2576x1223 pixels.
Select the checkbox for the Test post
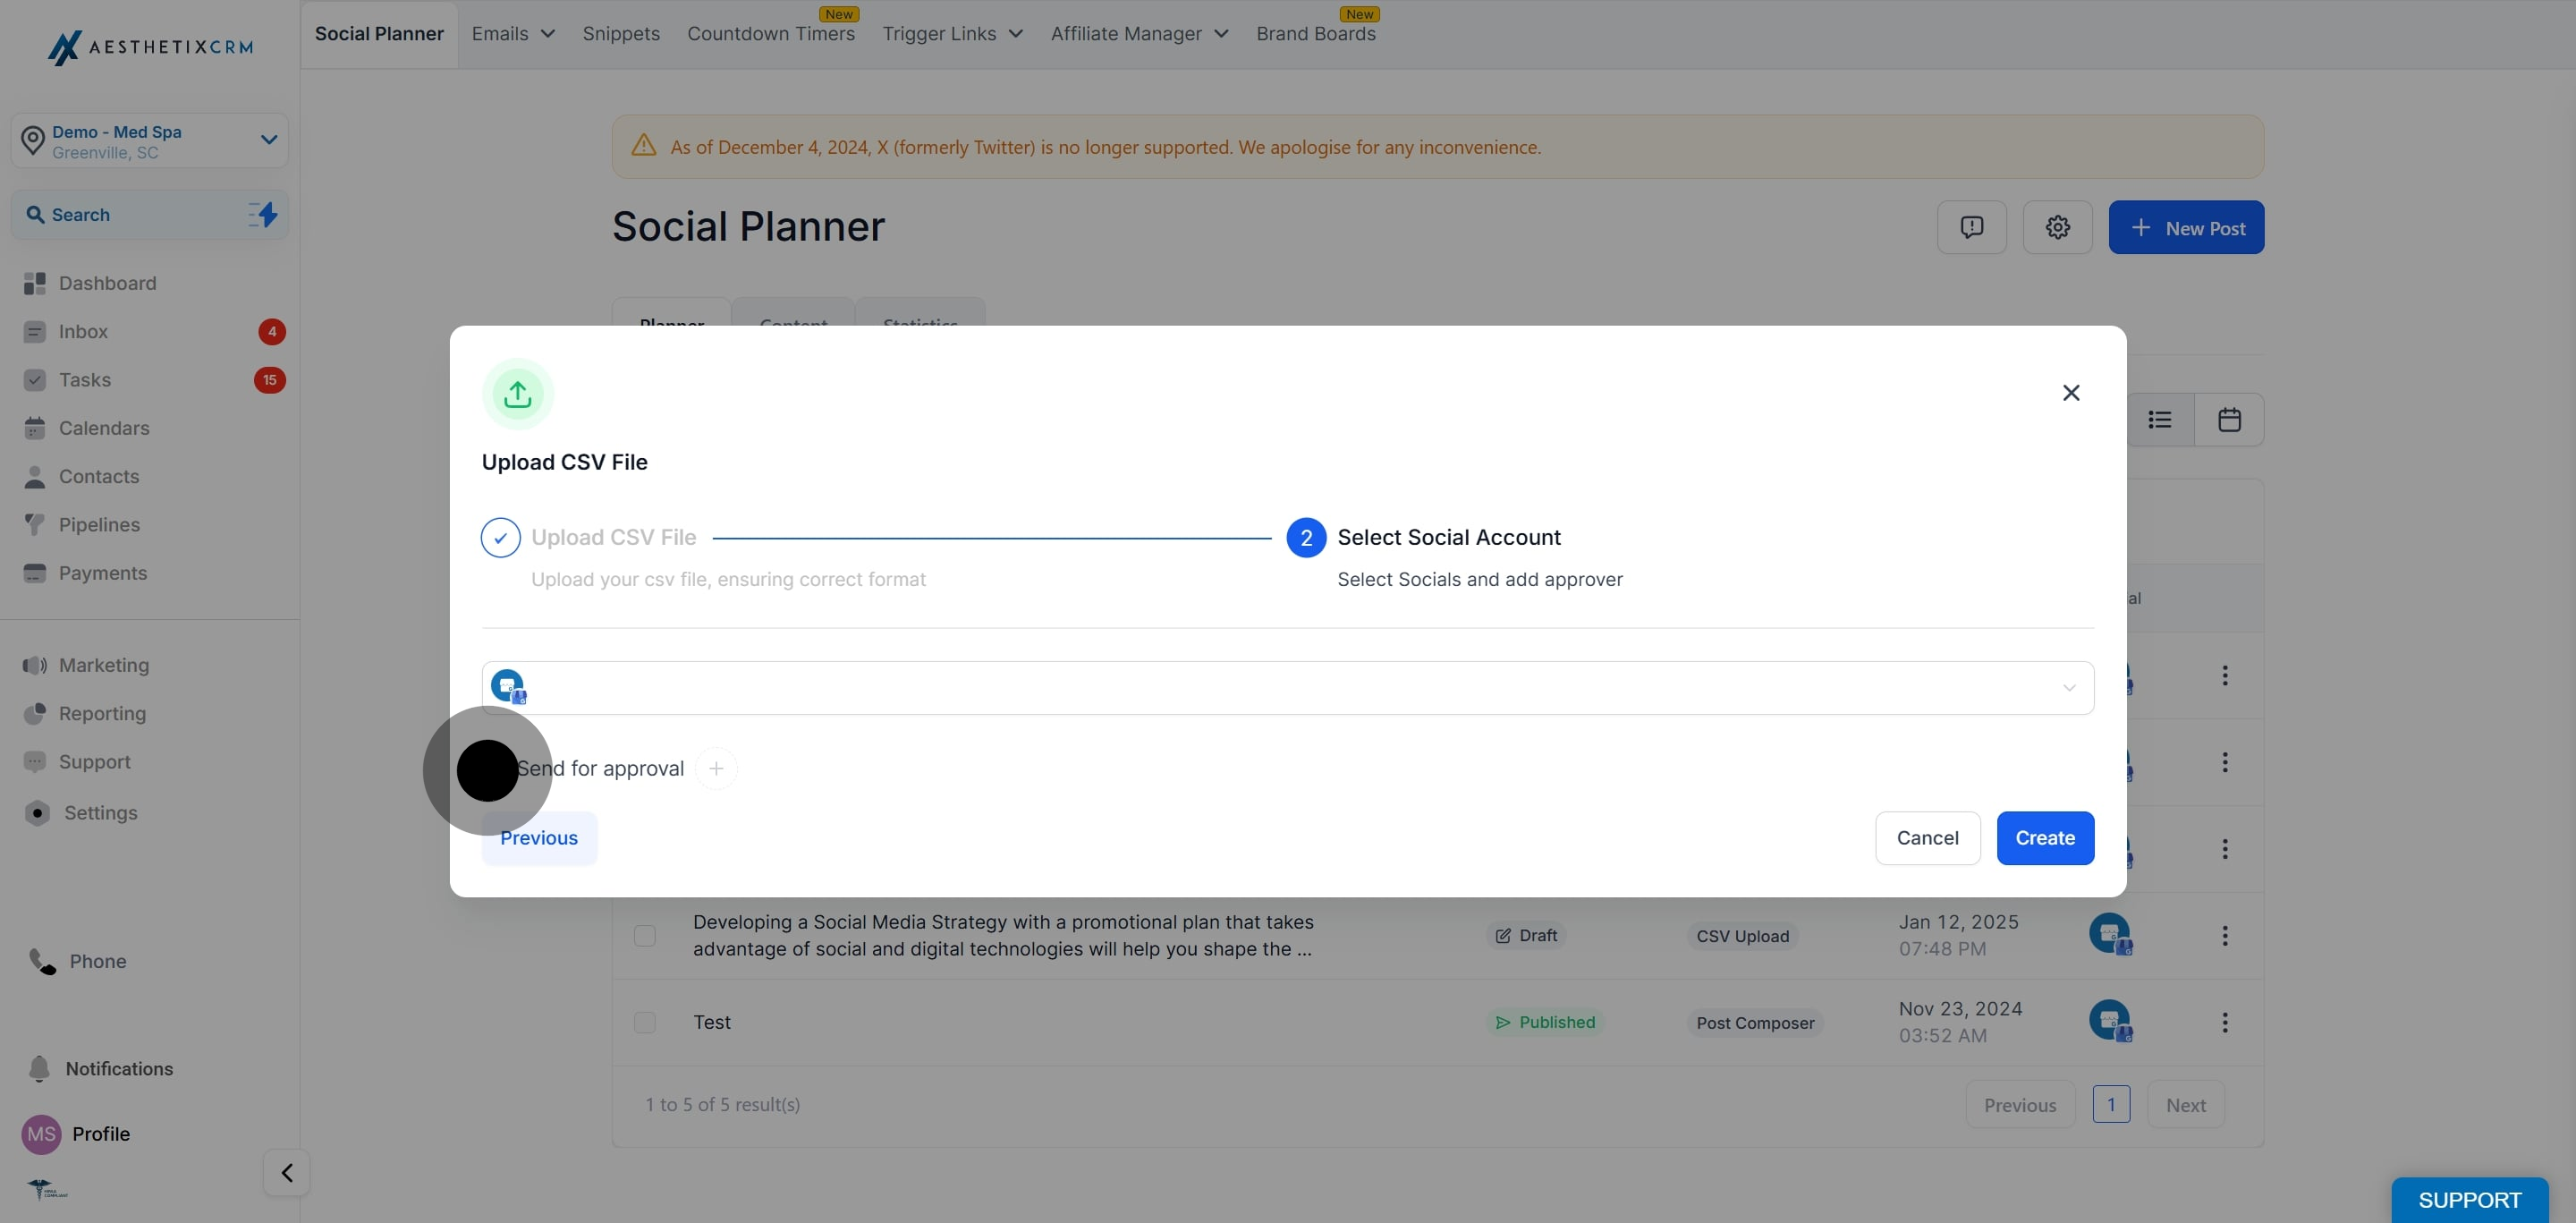coord(645,1022)
